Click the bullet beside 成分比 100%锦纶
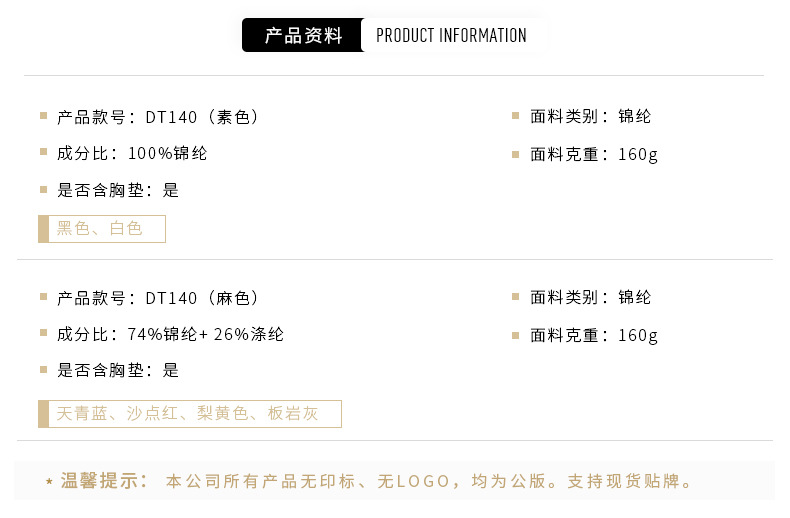790x518 pixels. click(x=44, y=152)
